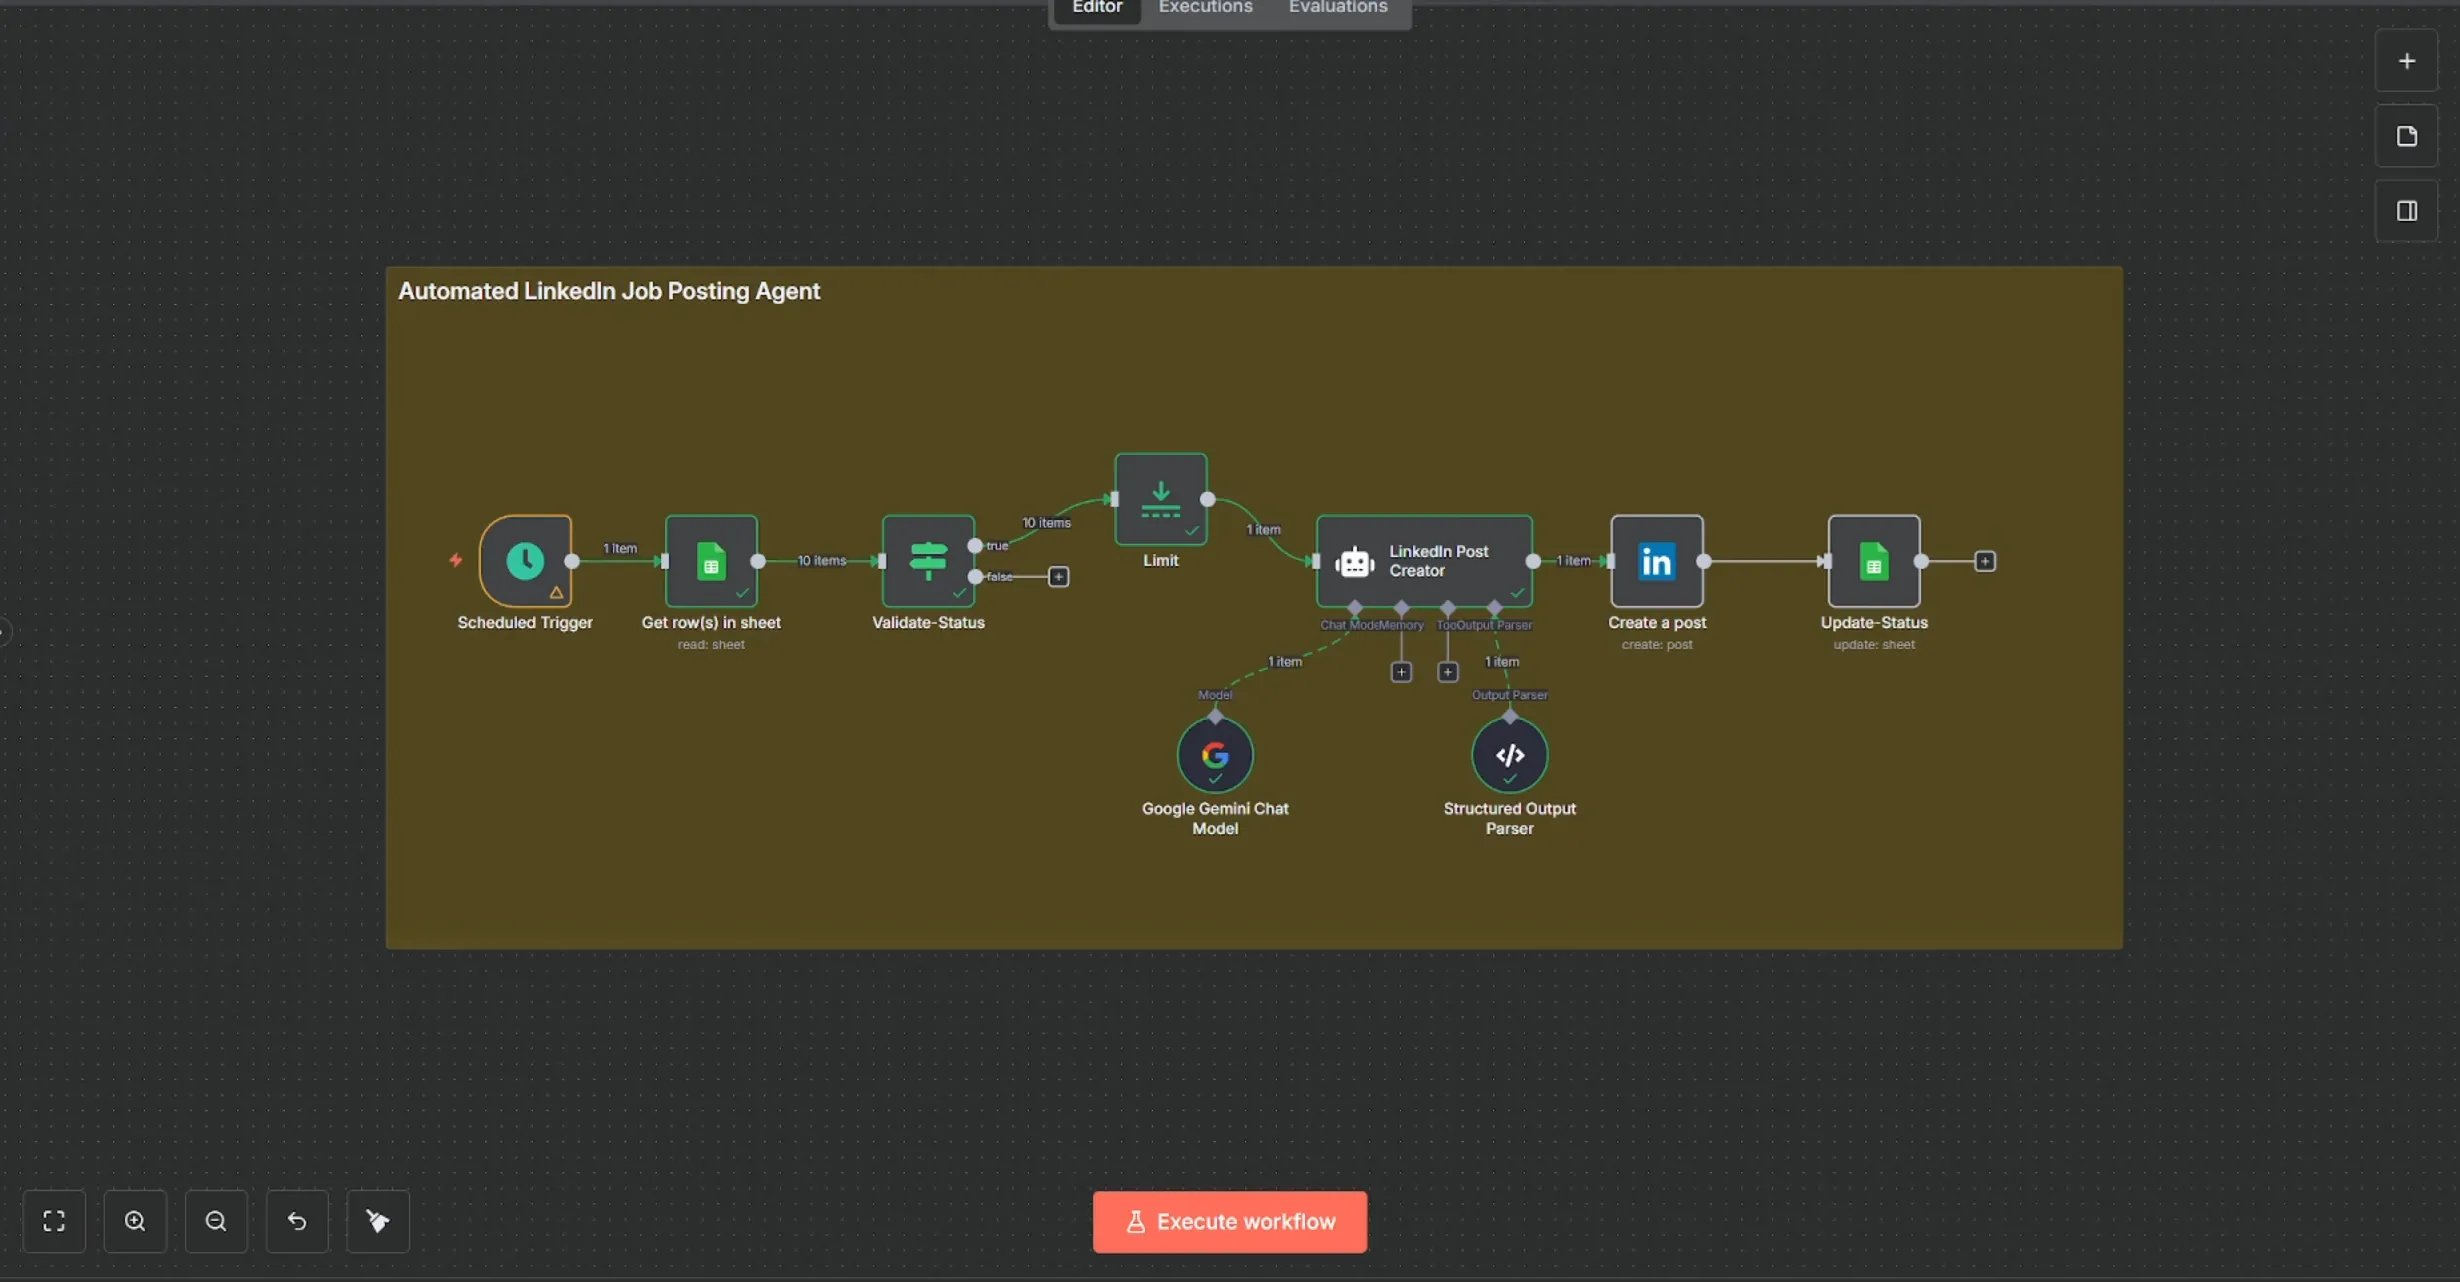2460x1282 pixels.
Task: Tidy up the workflow nodes
Action: (378, 1221)
